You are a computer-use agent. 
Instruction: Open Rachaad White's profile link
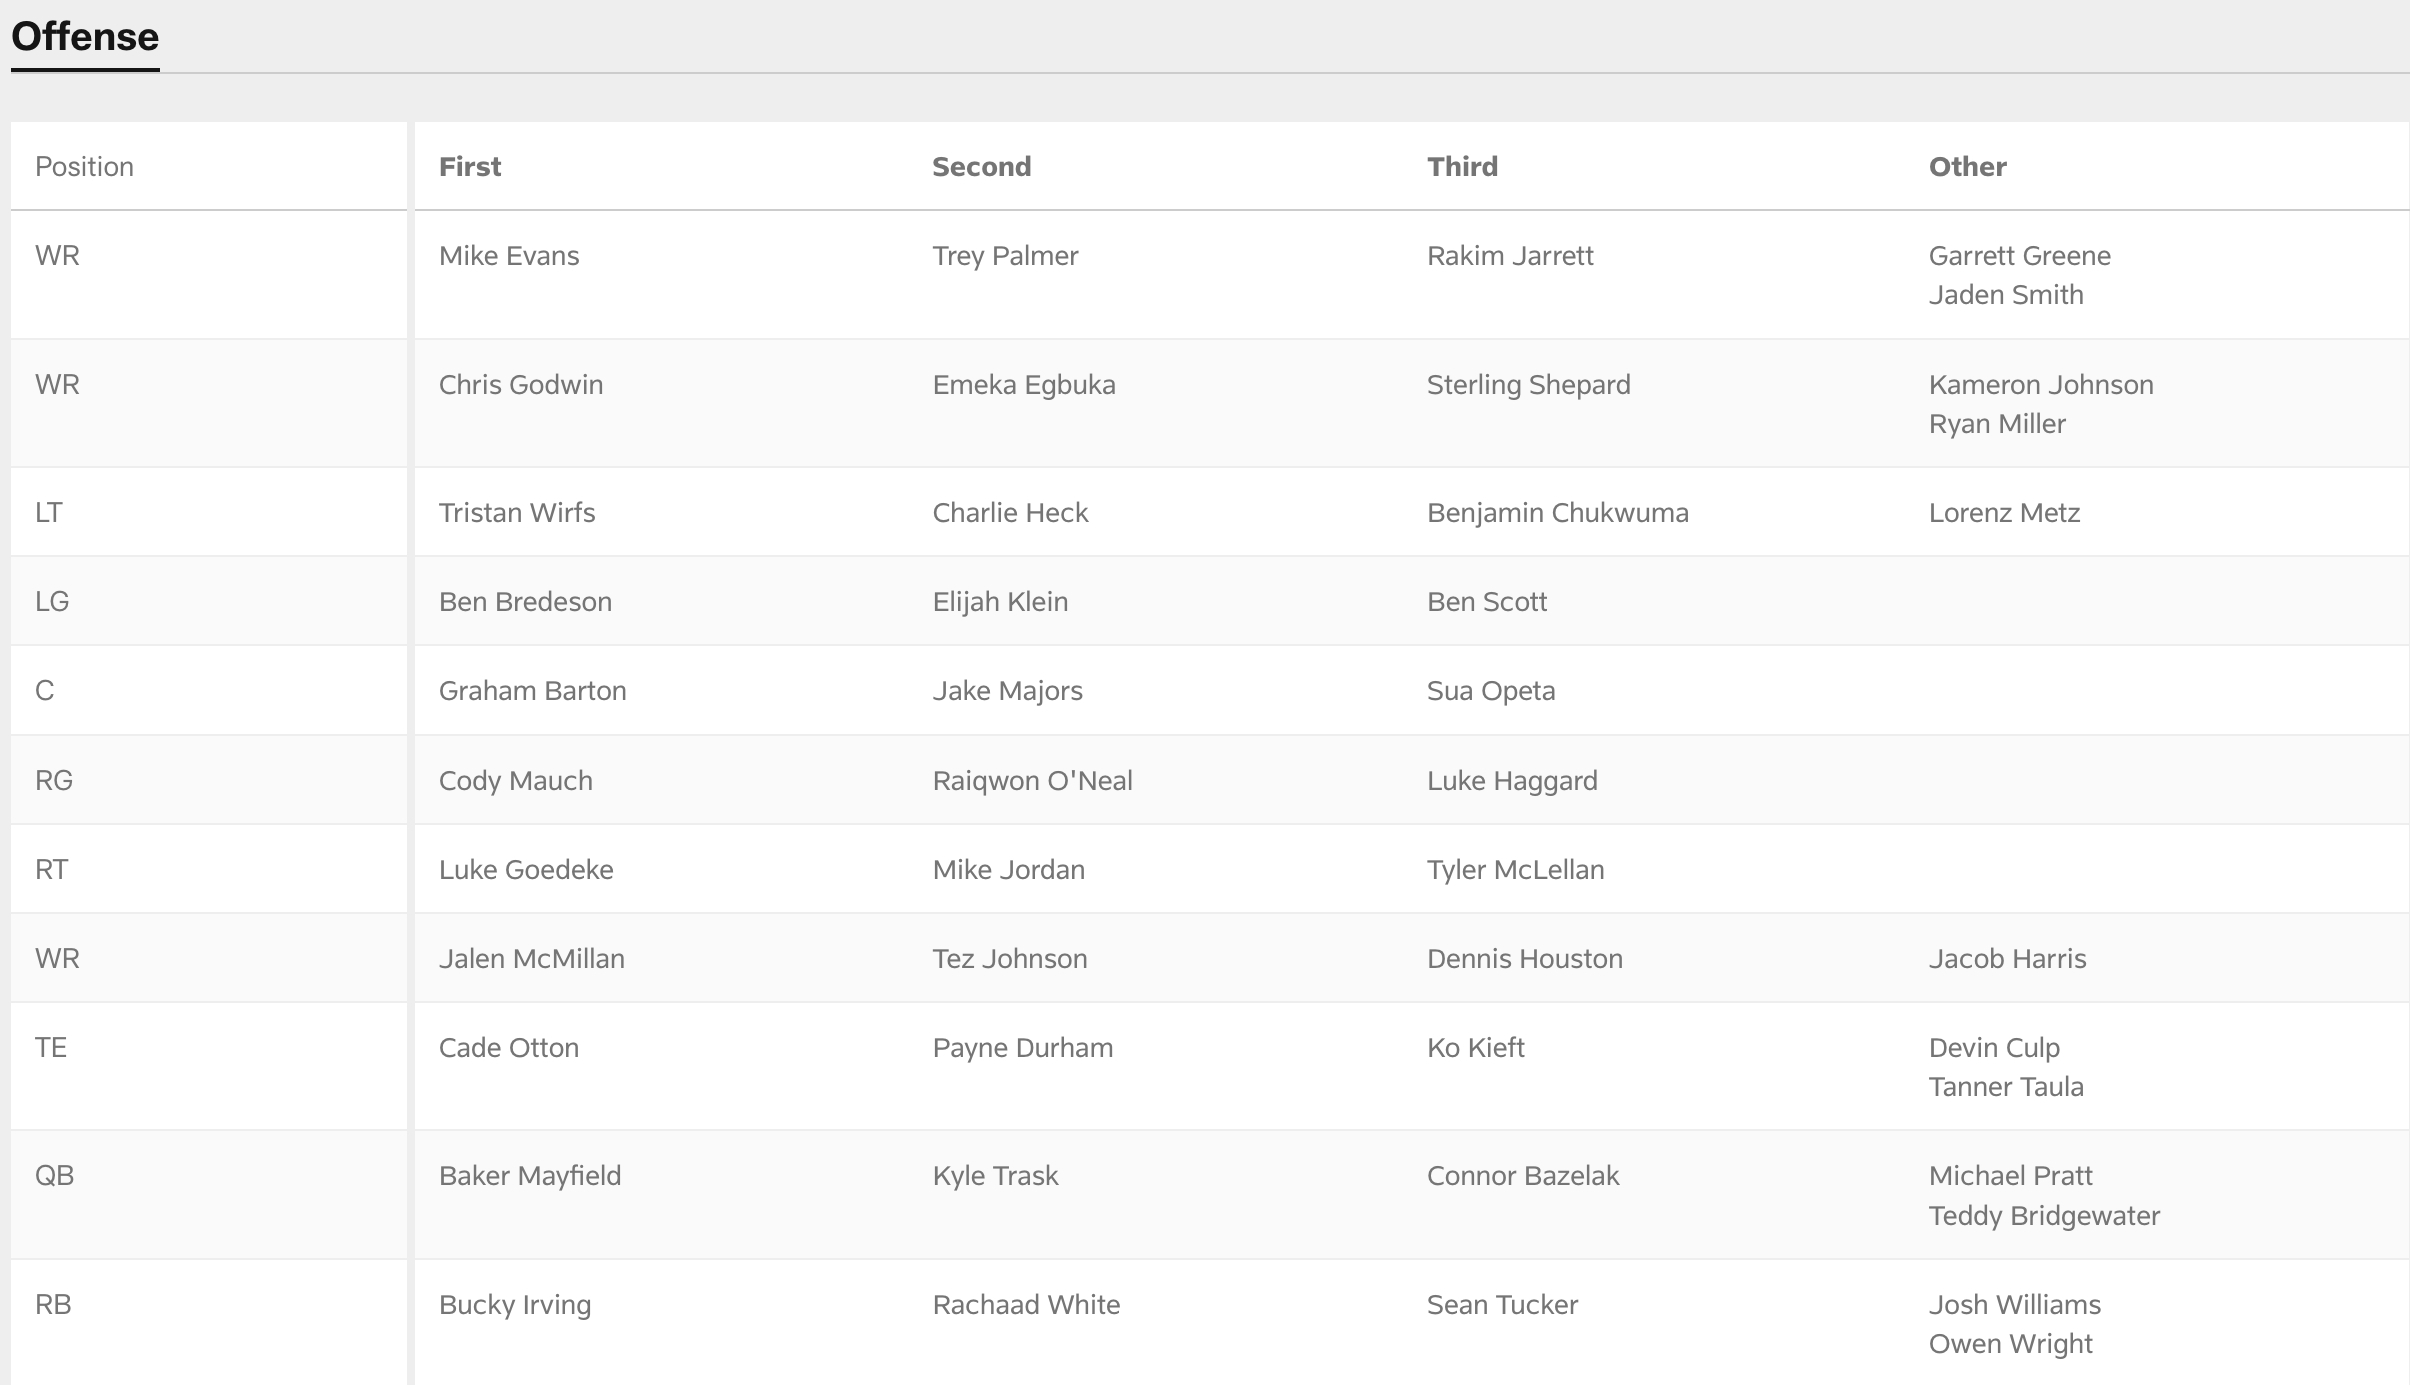(x=1026, y=1305)
